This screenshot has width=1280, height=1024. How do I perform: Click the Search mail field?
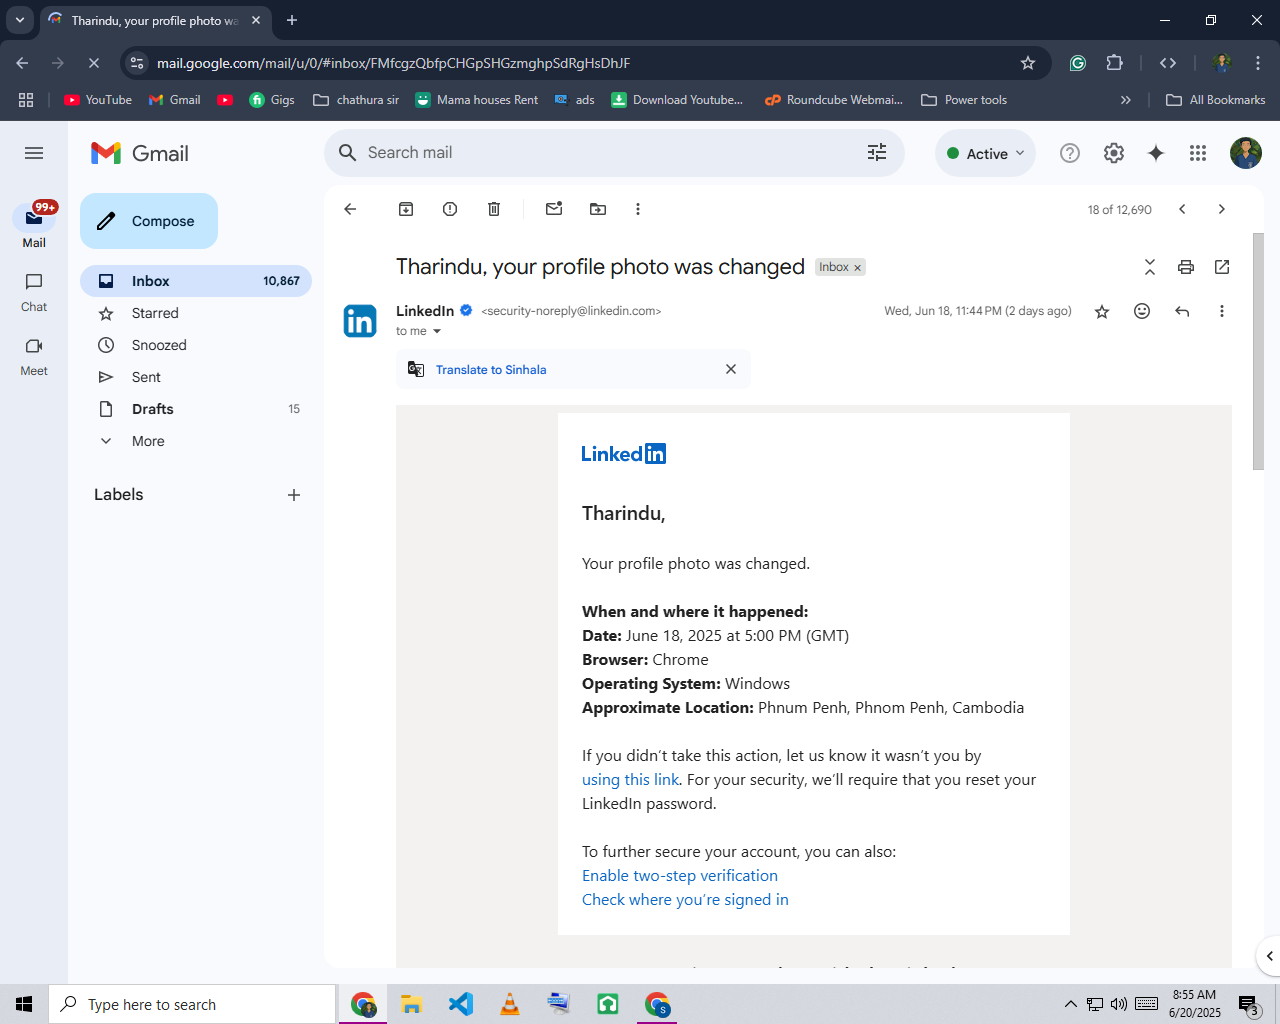[614, 153]
